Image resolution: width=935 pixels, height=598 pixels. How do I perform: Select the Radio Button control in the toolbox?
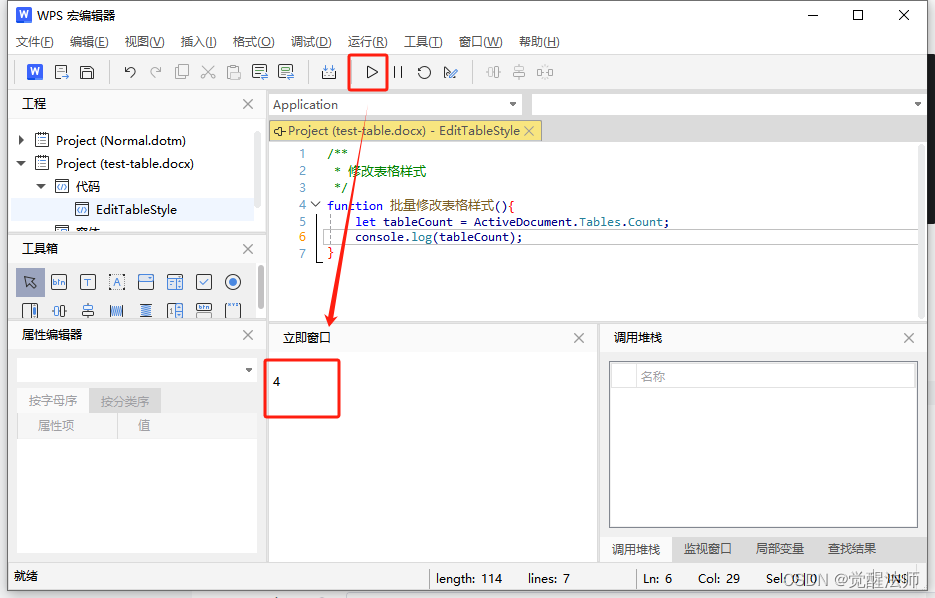232,282
